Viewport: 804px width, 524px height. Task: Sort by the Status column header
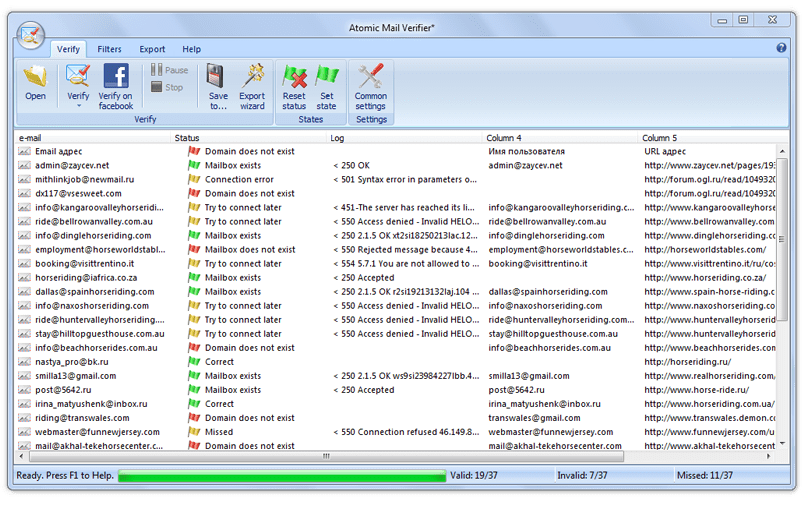(249, 138)
